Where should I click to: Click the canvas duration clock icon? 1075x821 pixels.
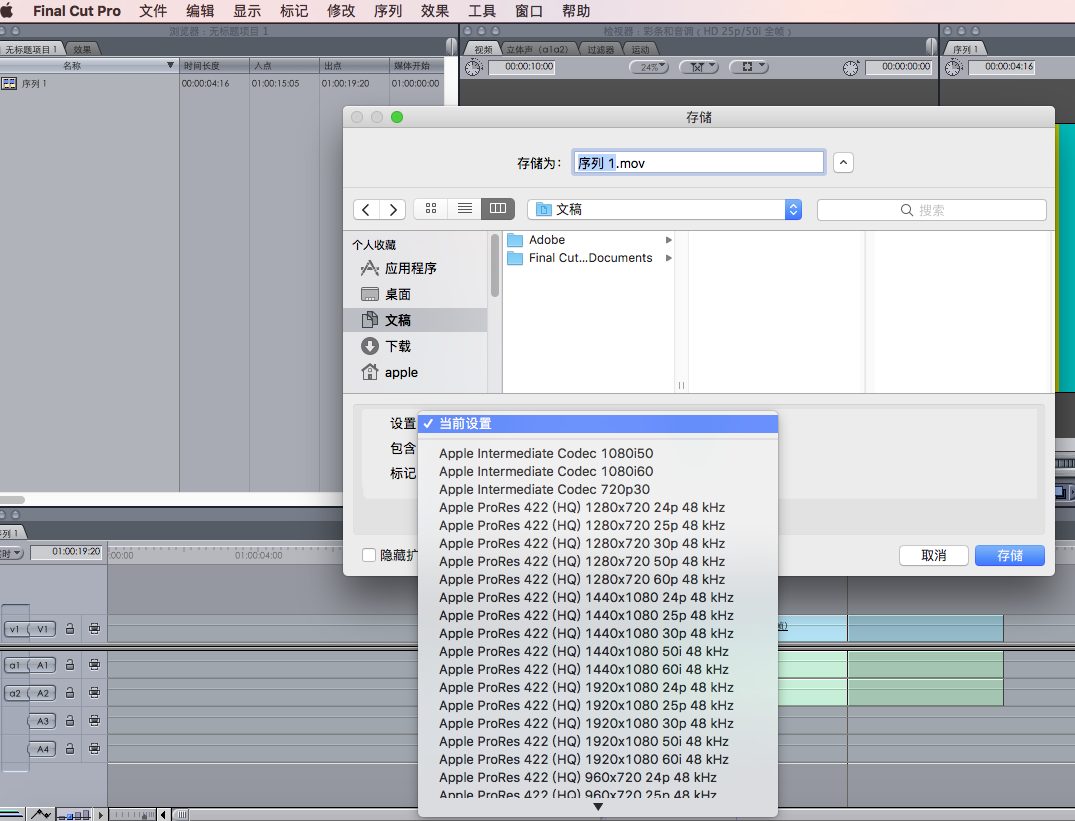click(x=954, y=67)
